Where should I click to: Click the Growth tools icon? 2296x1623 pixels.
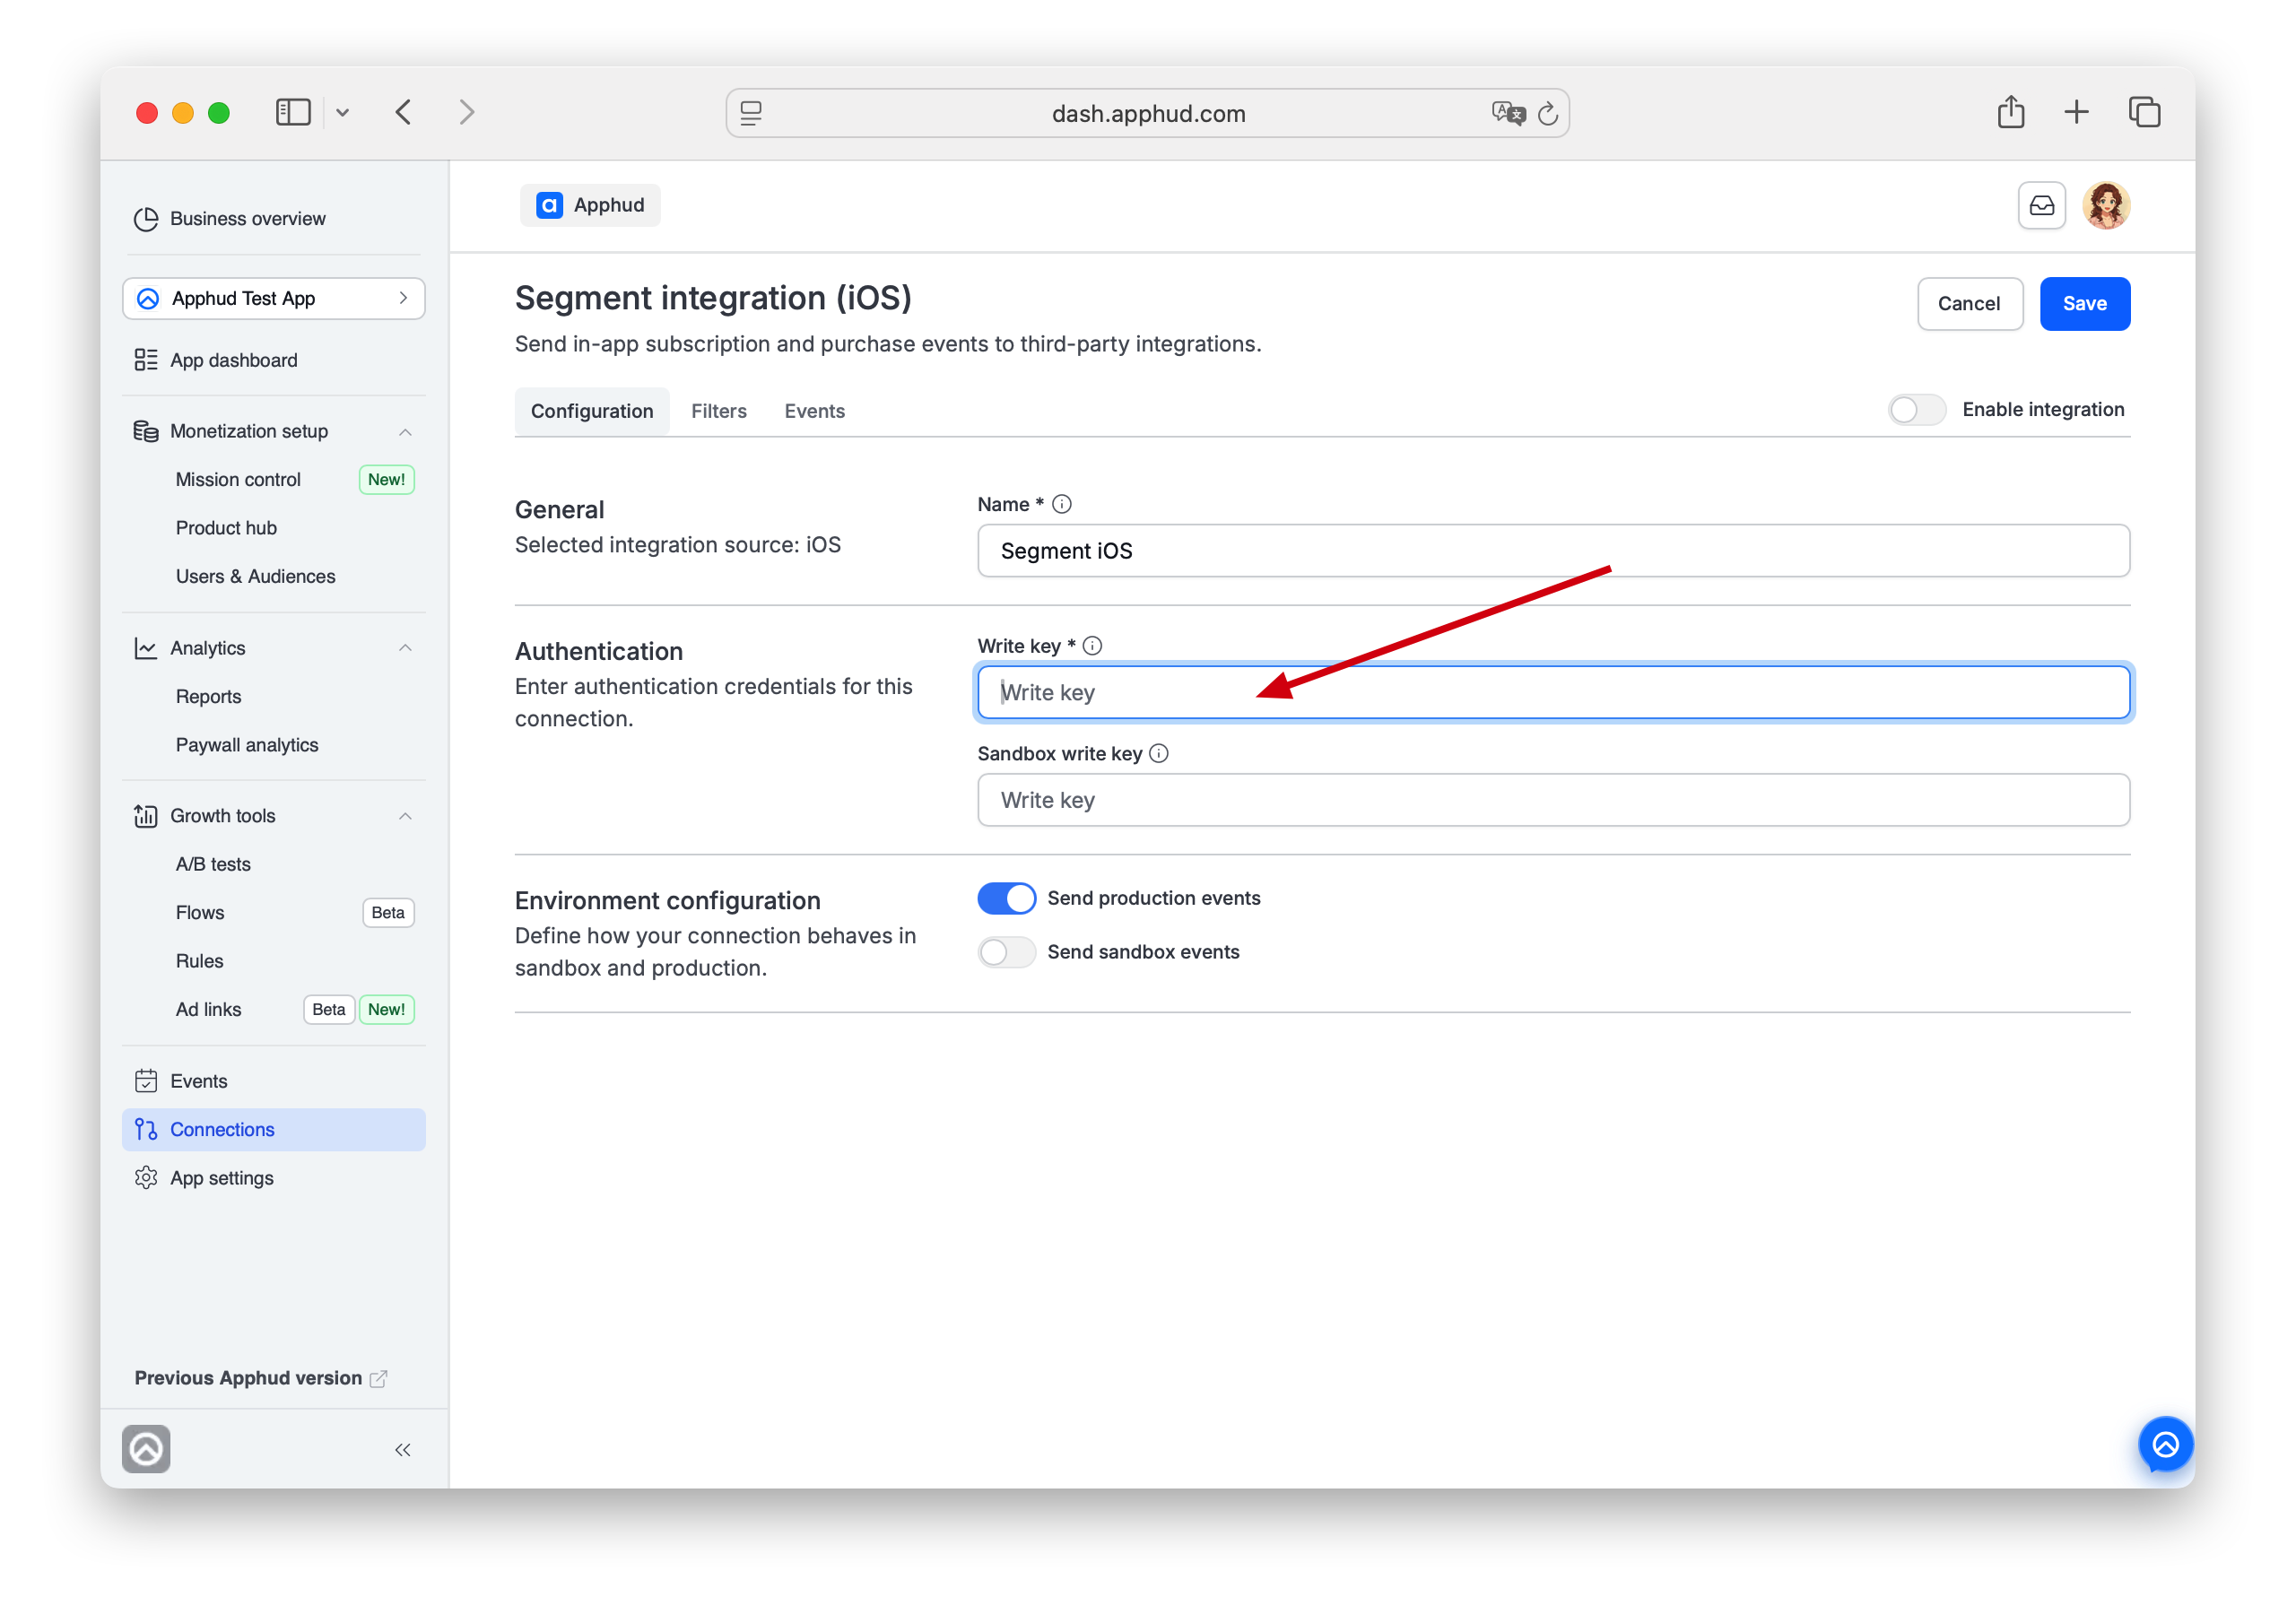click(146, 816)
